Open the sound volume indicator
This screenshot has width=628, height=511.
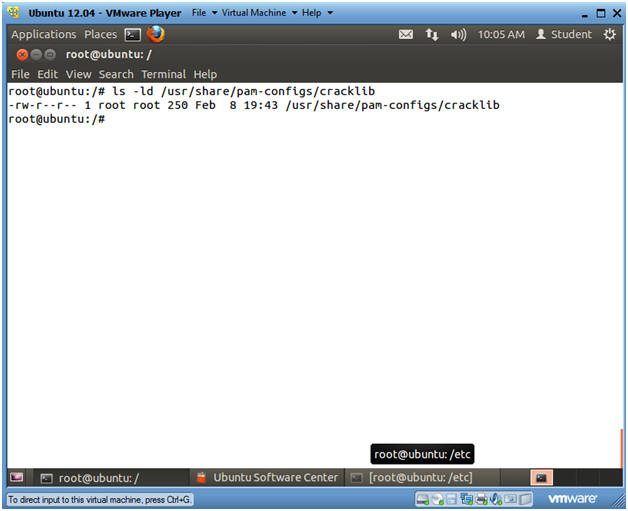pos(458,35)
